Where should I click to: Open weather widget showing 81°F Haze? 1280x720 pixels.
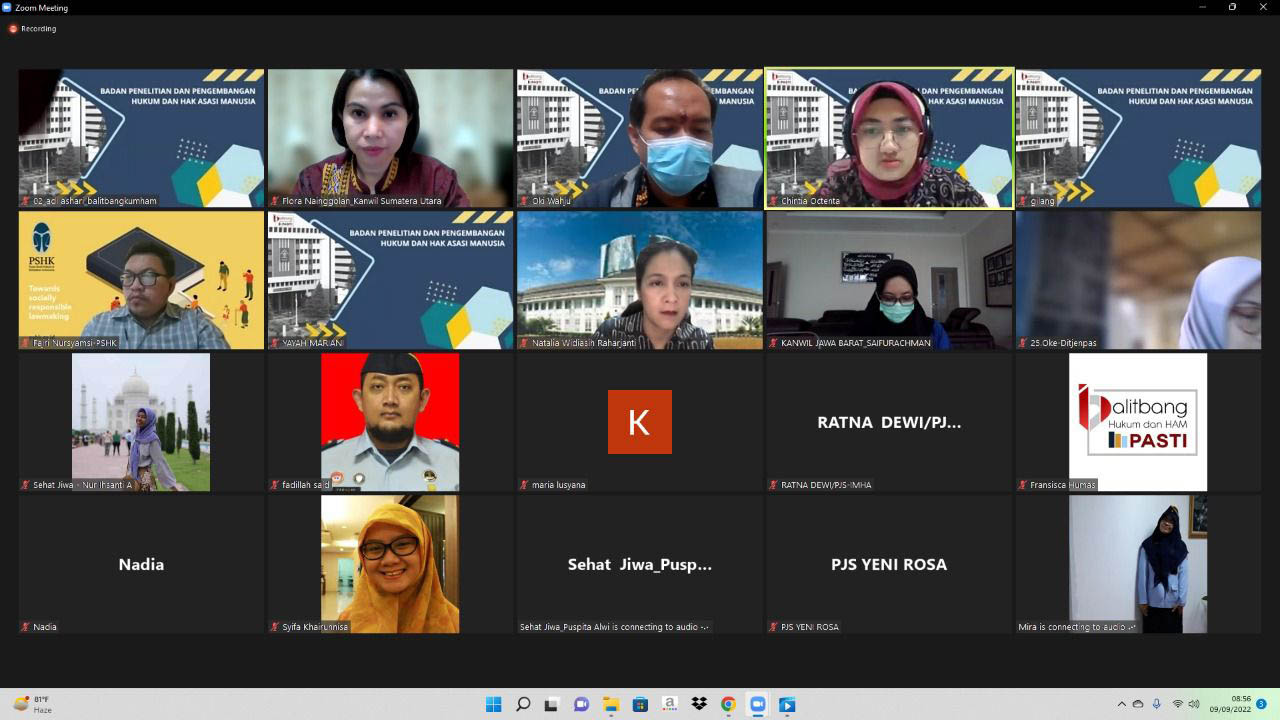point(33,704)
